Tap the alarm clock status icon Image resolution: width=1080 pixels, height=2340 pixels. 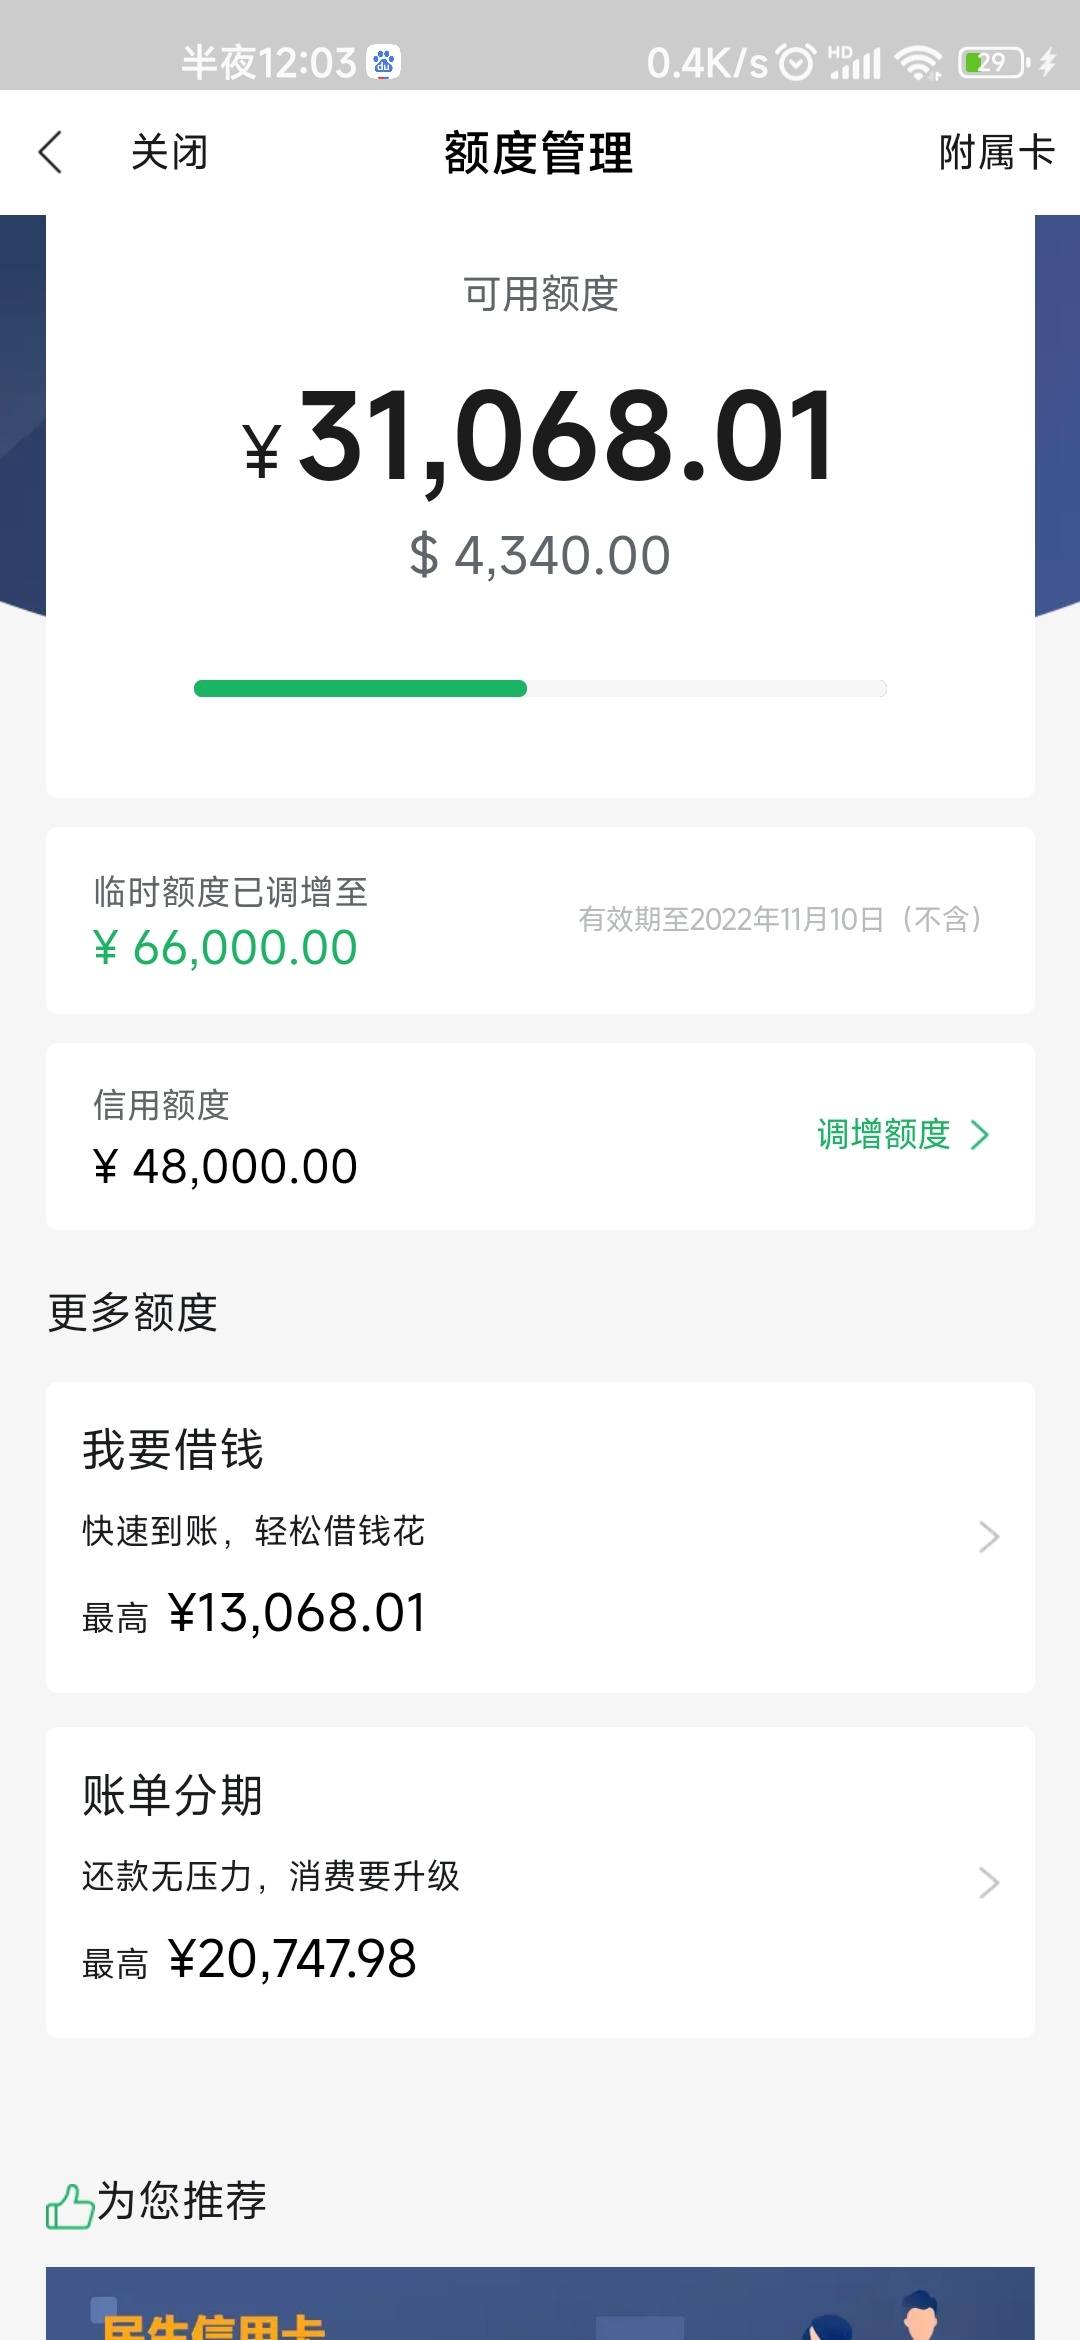point(796,63)
